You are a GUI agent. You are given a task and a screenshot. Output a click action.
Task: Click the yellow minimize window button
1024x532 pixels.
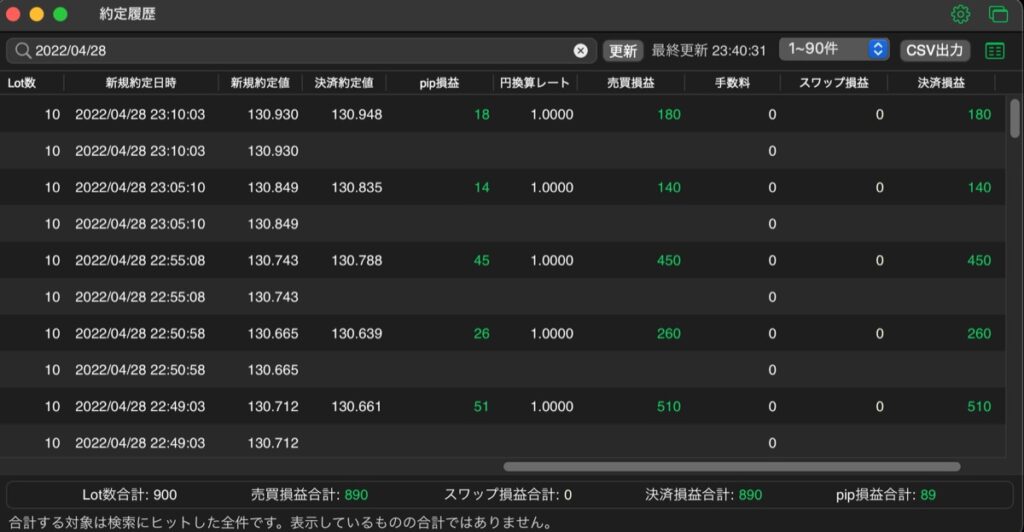[37, 14]
